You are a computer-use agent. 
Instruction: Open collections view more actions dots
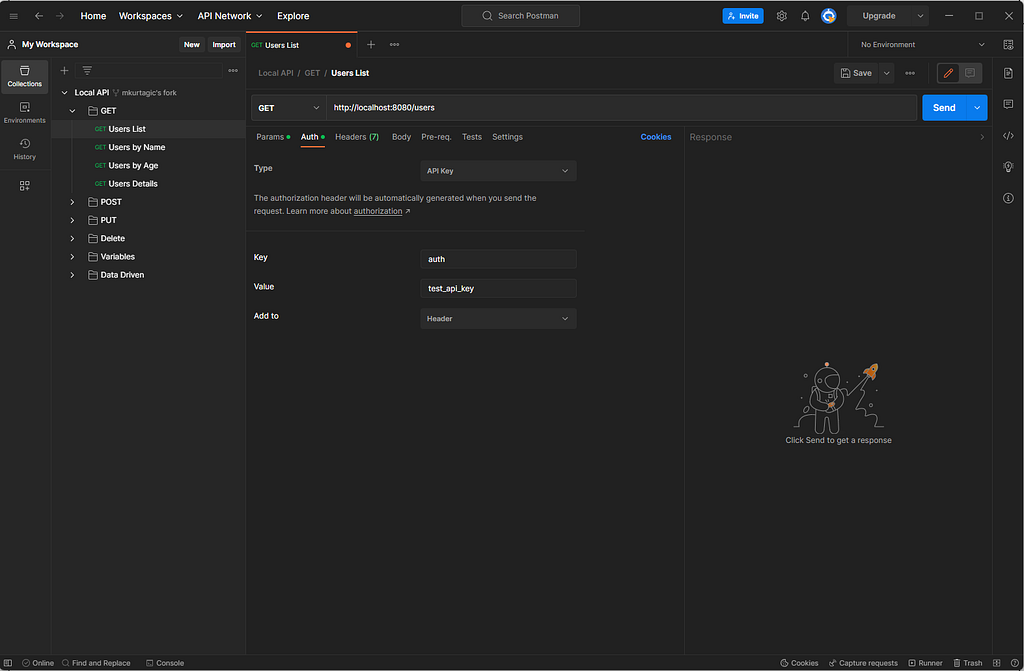[233, 71]
